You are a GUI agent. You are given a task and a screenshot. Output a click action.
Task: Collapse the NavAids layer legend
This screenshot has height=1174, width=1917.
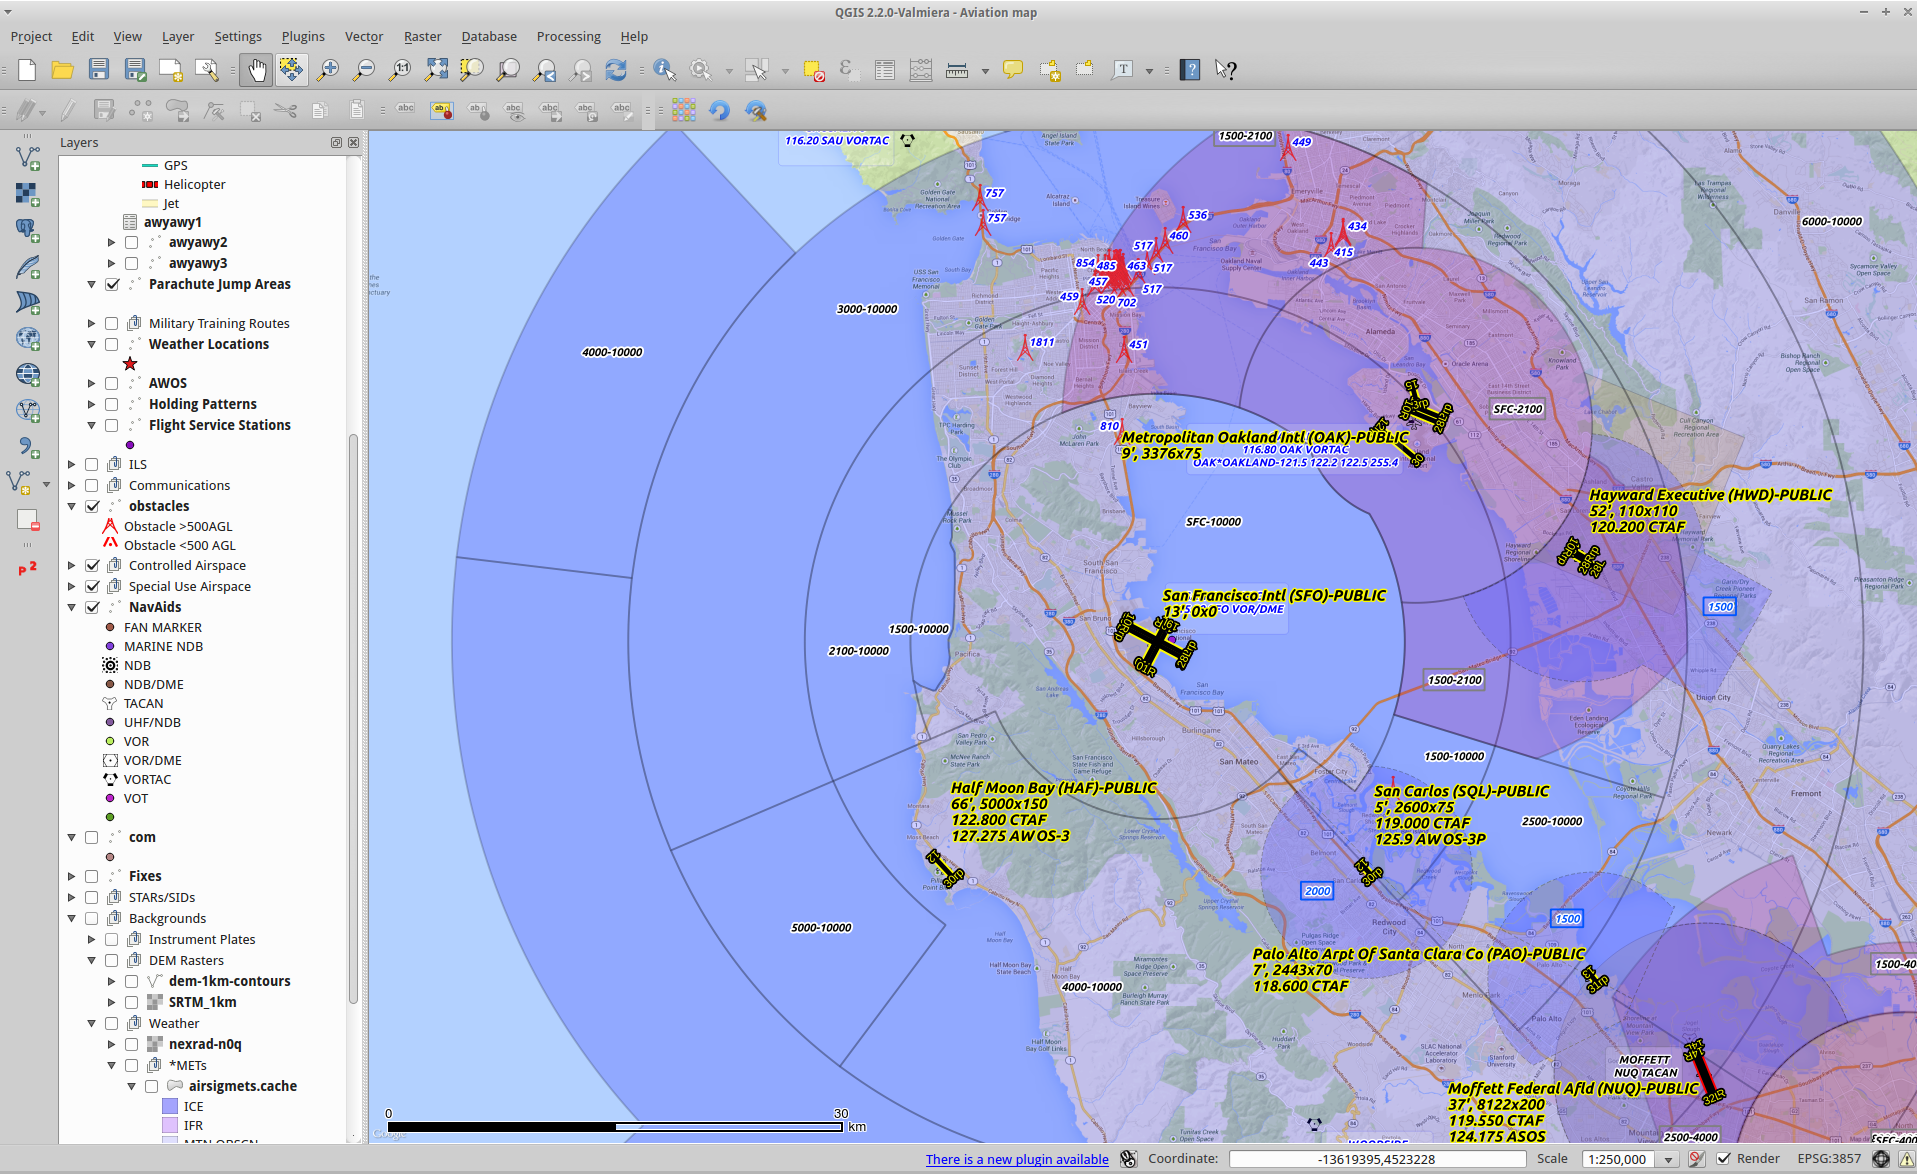pyautogui.click(x=71, y=607)
